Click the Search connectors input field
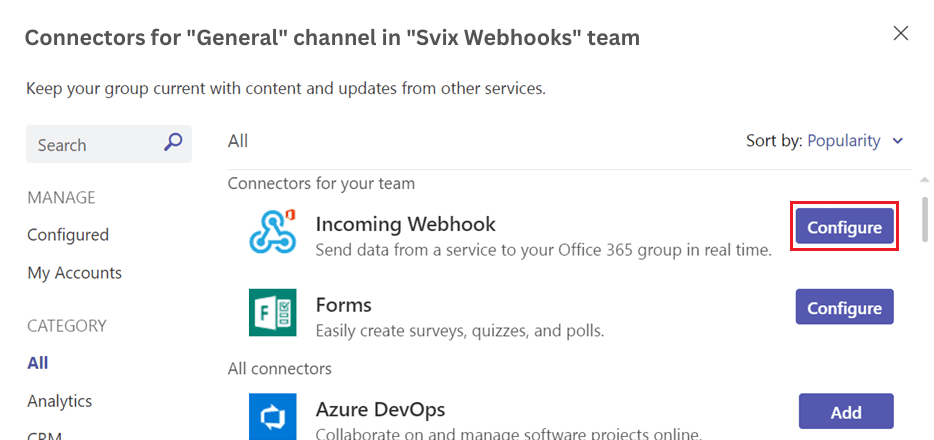 pyautogui.click(x=108, y=143)
